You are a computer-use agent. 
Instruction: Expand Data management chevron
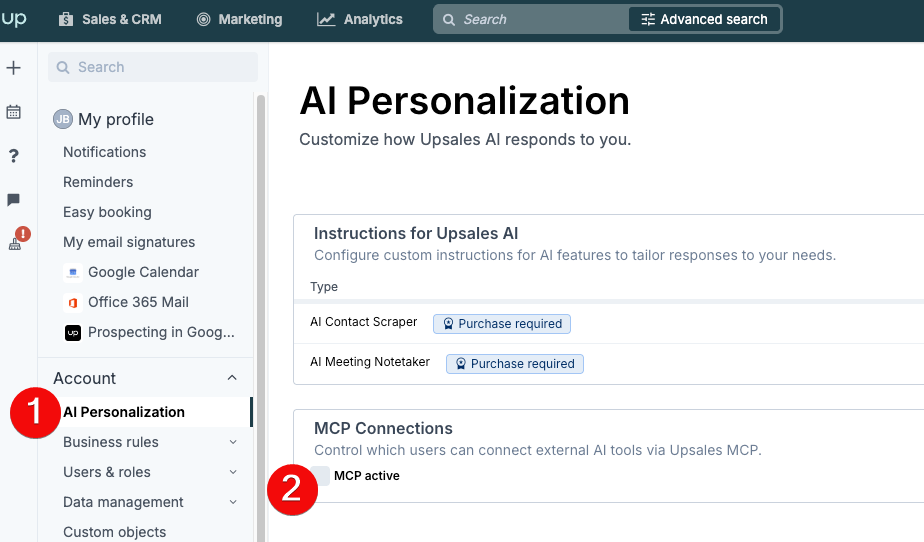click(x=233, y=502)
